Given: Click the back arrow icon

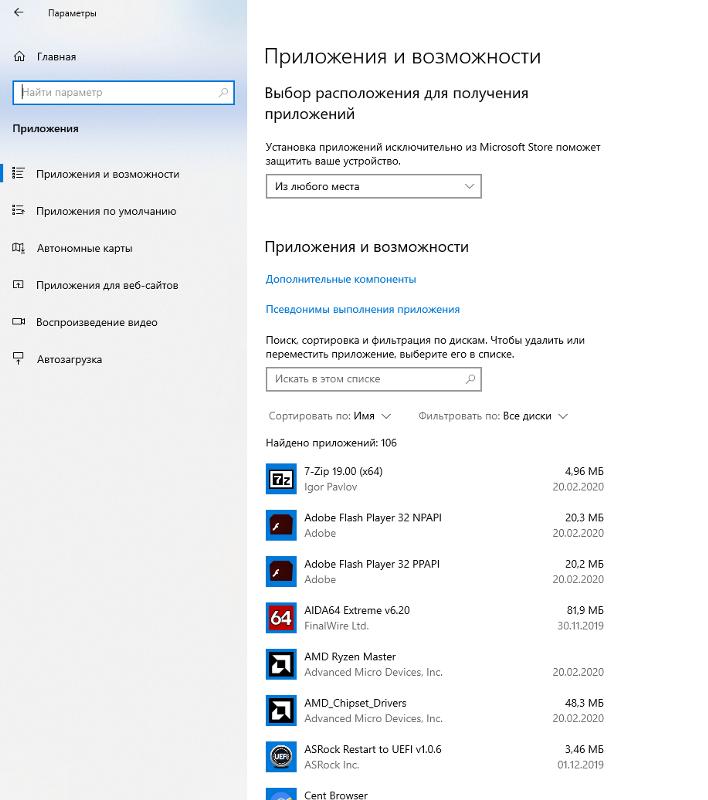Looking at the screenshot, I should 19,12.
